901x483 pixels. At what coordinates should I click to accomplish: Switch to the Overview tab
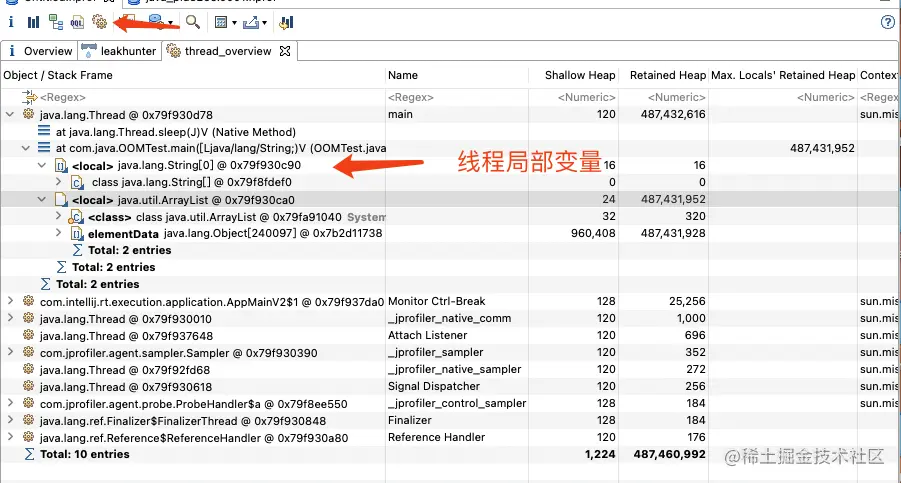tap(39, 51)
